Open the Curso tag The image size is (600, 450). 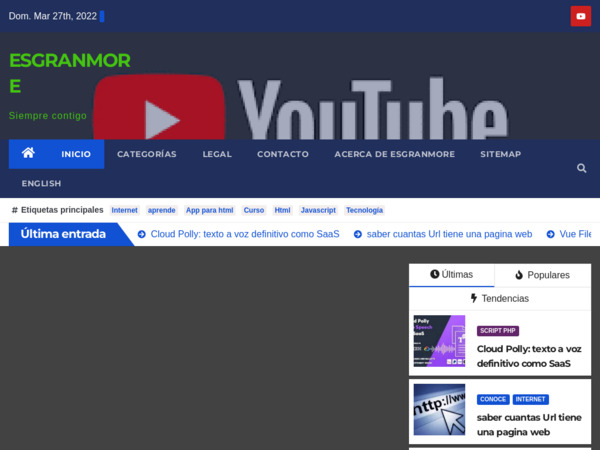254,210
